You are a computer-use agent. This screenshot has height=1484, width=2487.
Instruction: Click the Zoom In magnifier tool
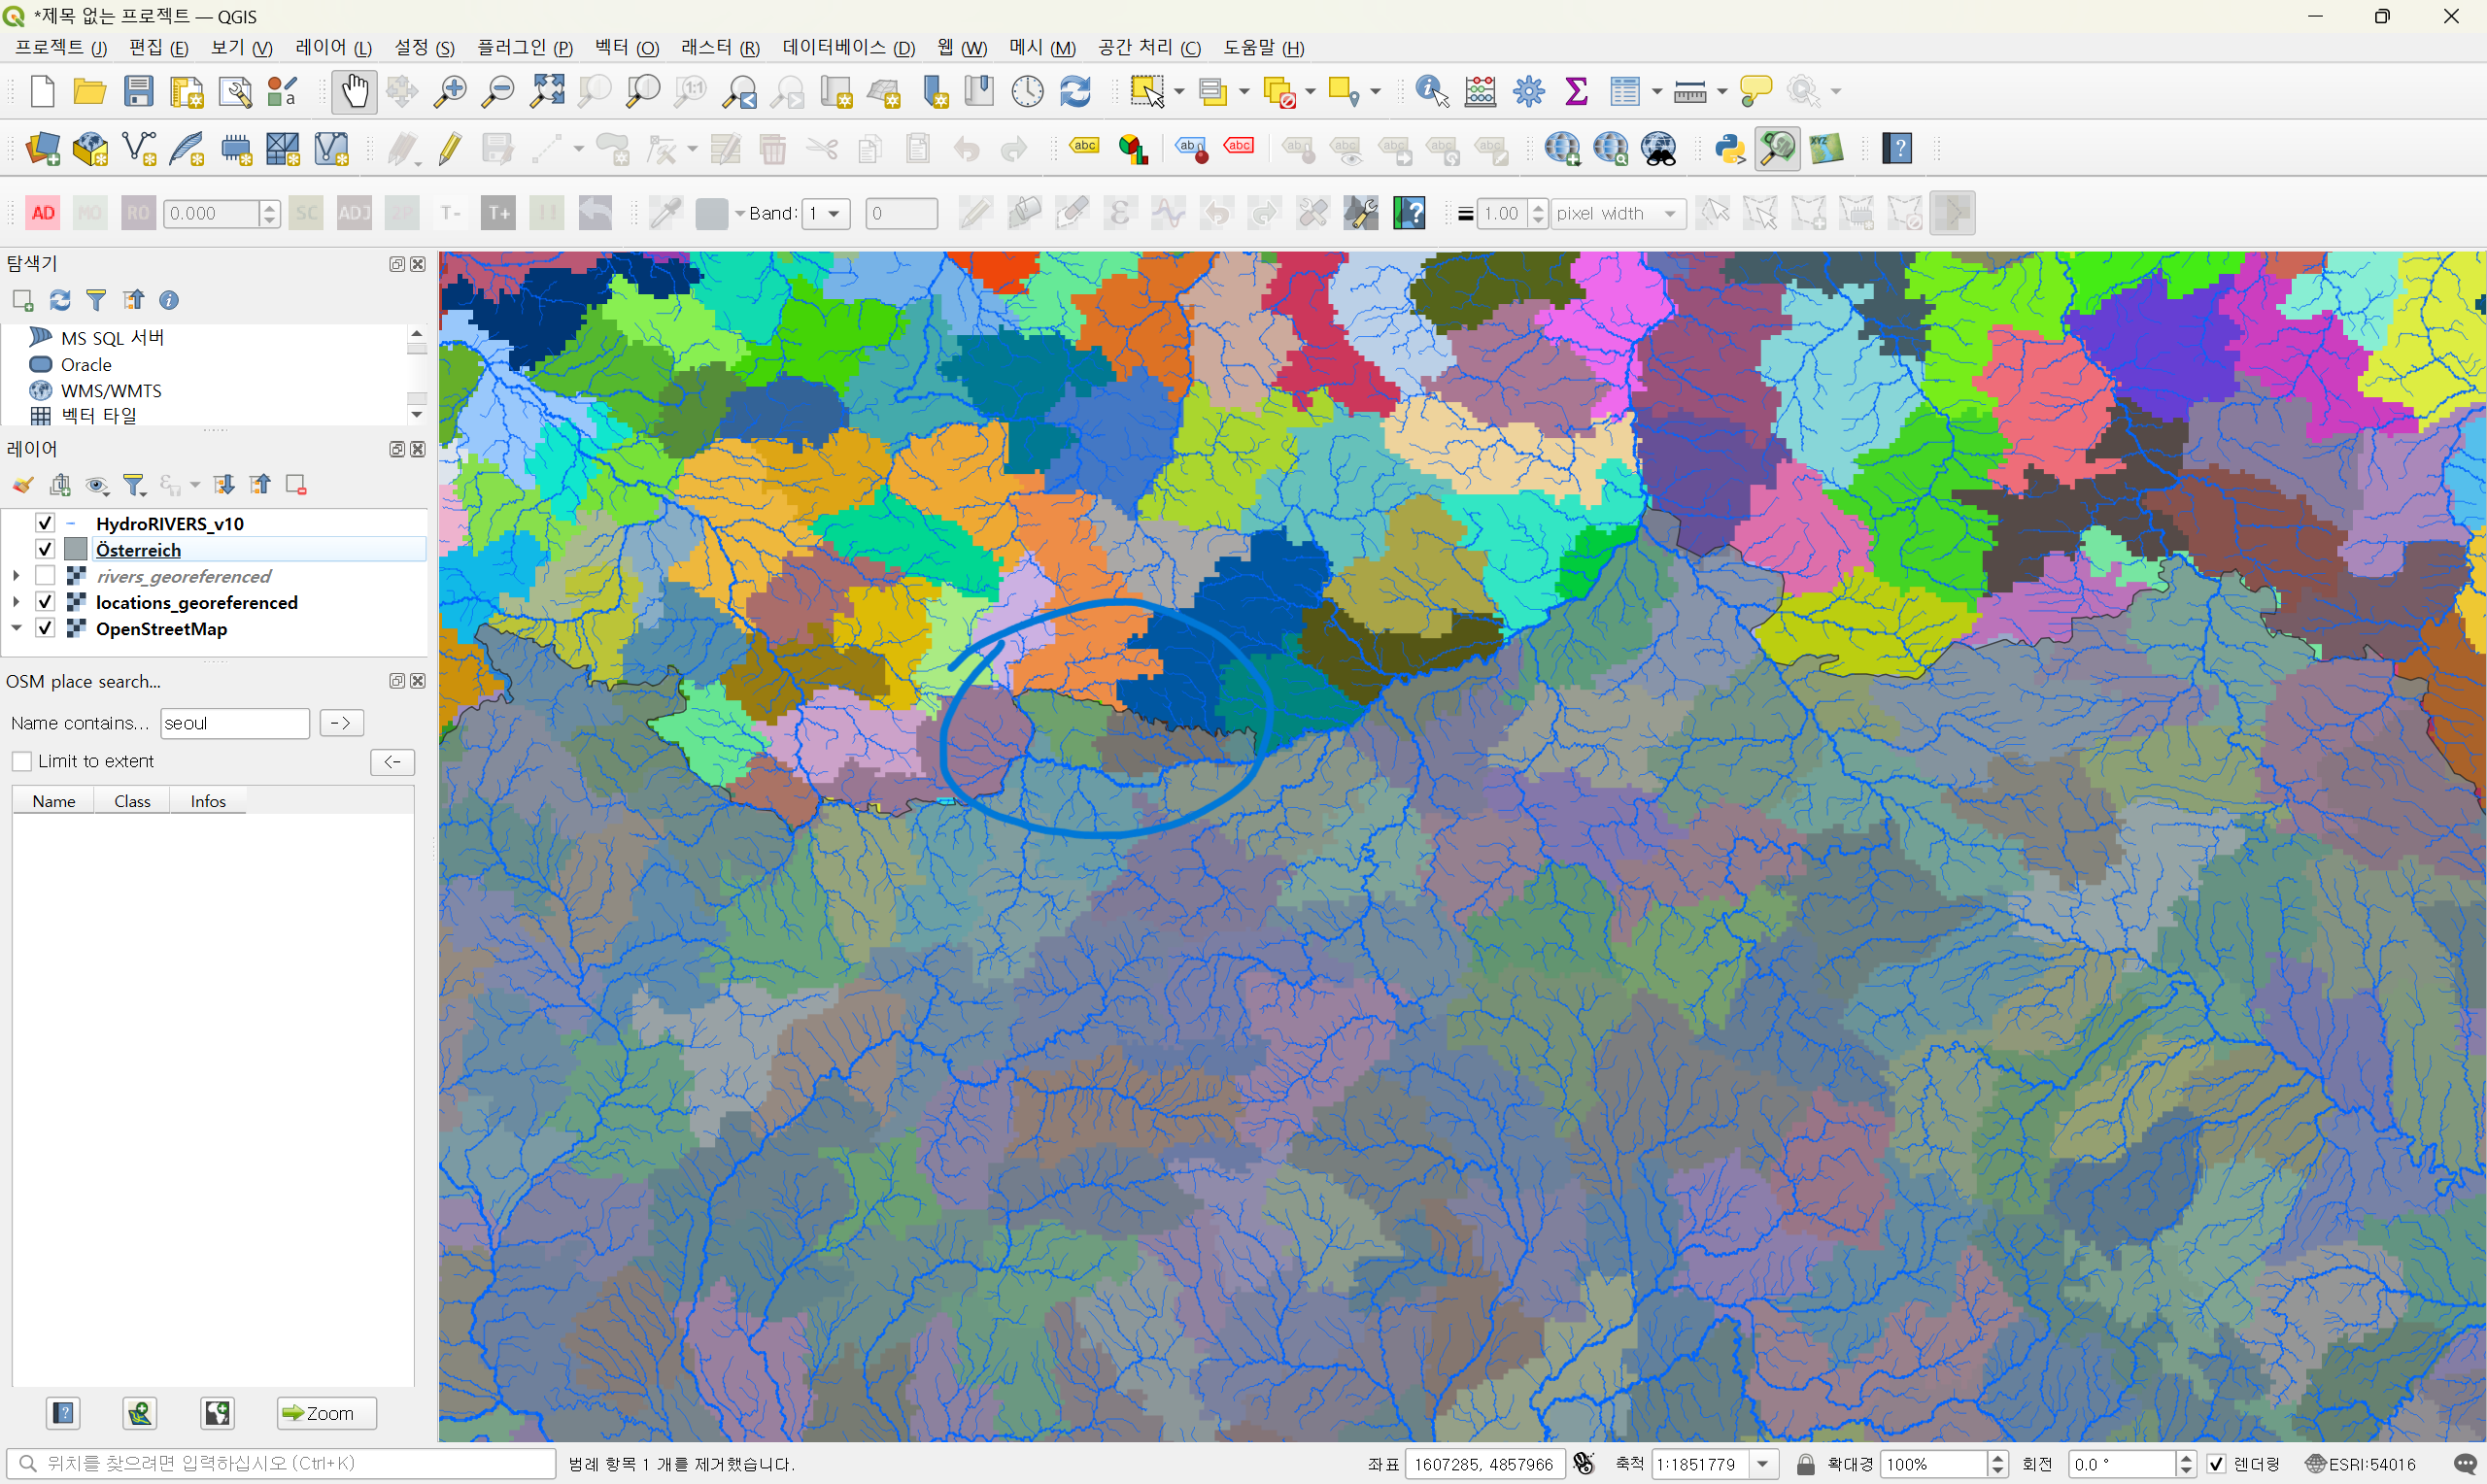click(x=450, y=92)
